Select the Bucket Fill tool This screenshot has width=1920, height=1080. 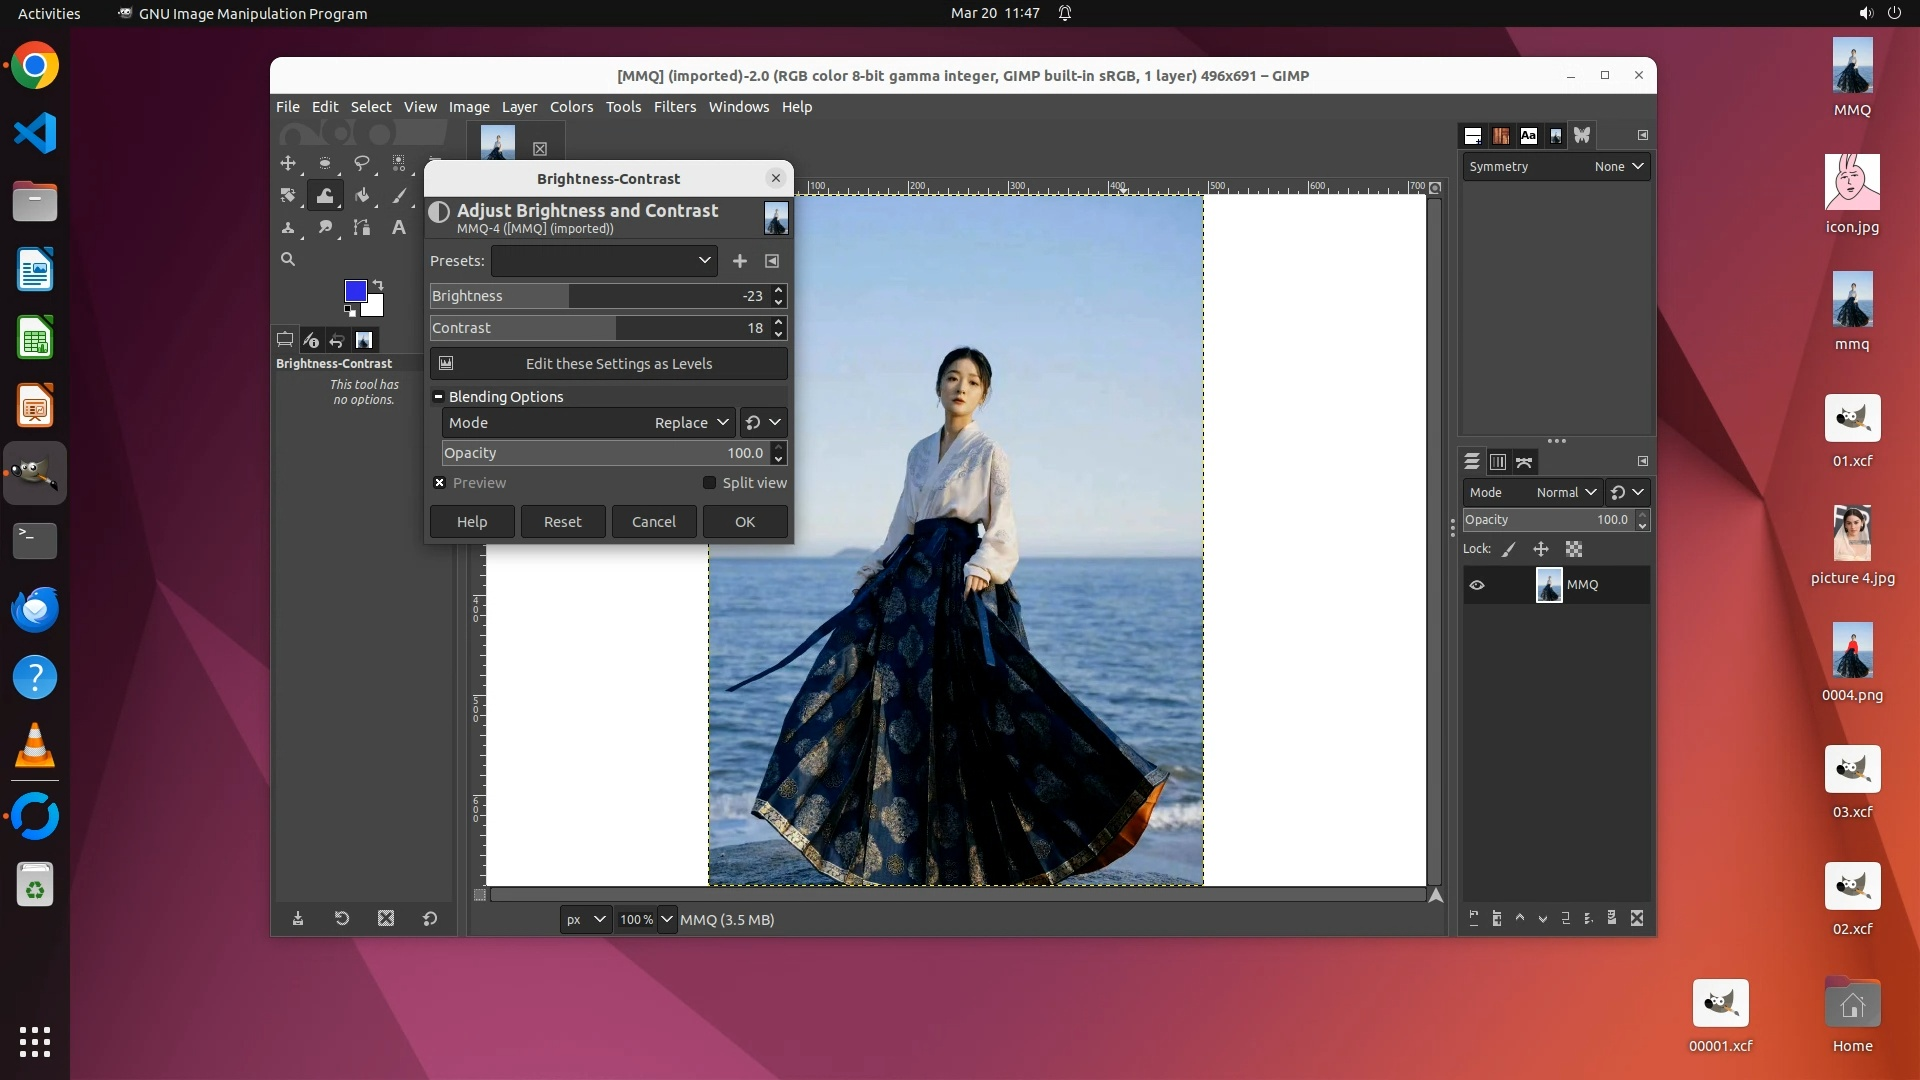[x=362, y=195]
